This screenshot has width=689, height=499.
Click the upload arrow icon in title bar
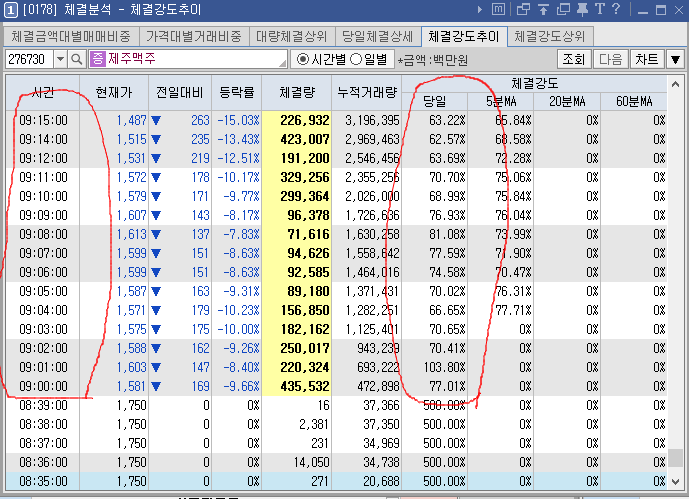tap(542, 10)
